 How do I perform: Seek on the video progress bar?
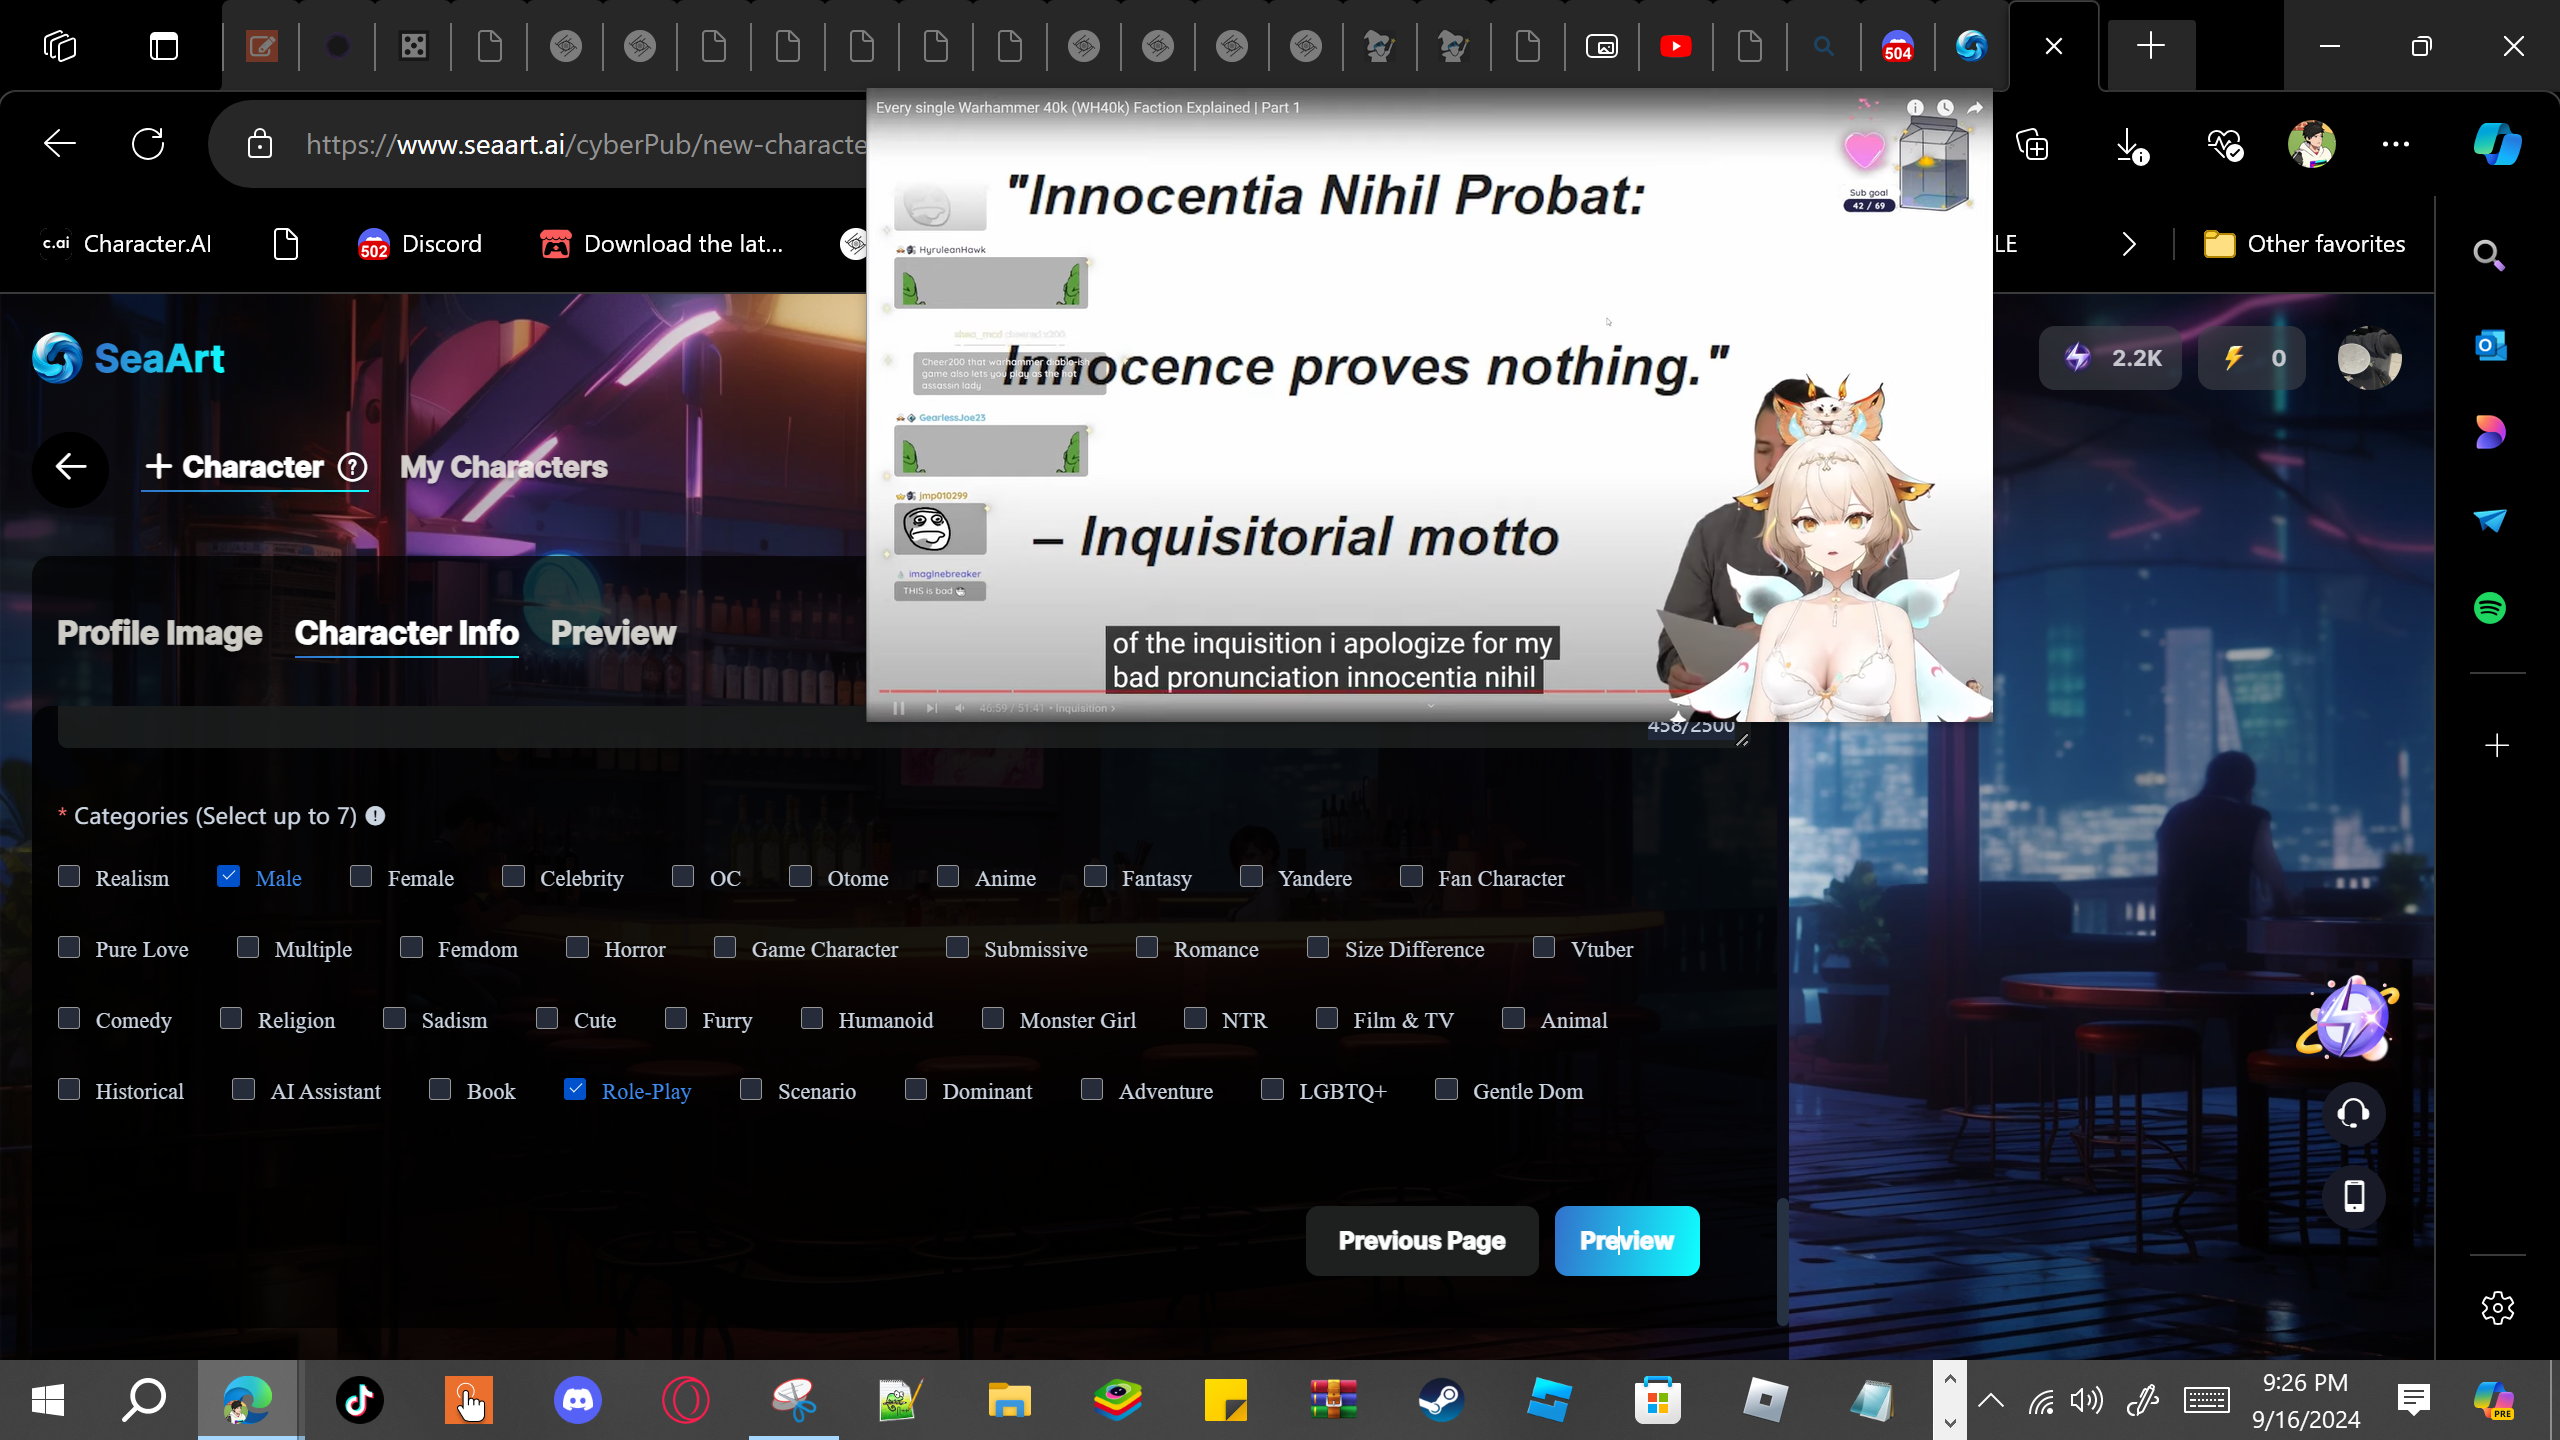(x=1280, y=691)
